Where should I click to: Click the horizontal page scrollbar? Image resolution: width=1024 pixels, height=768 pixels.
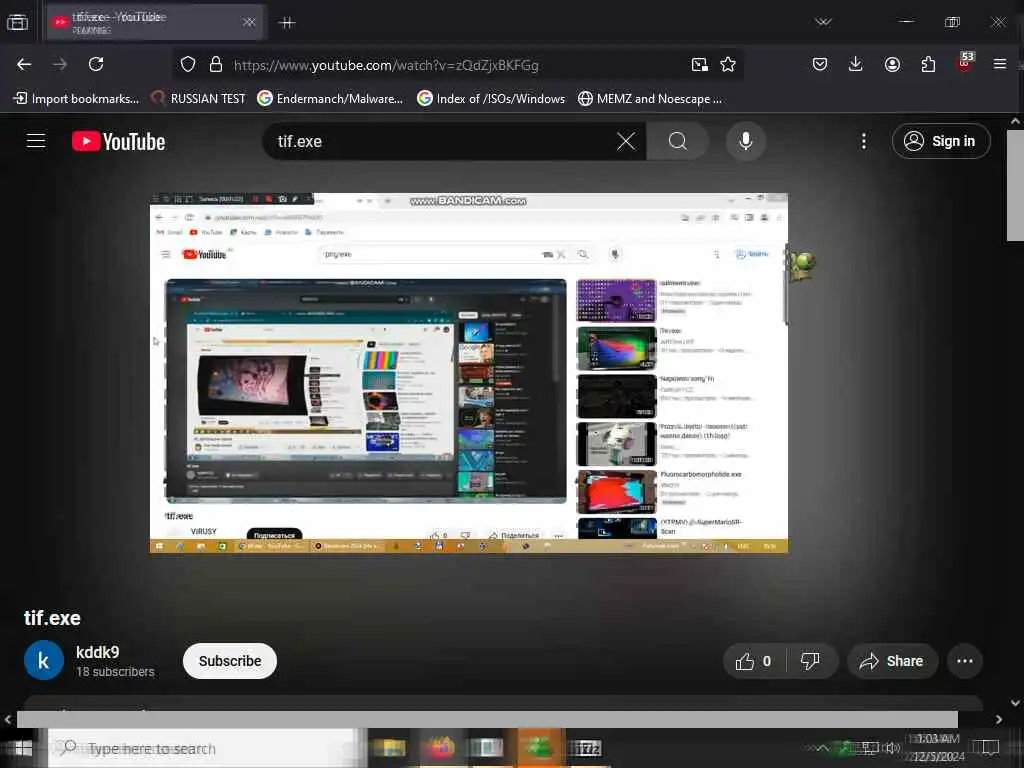point(487,719)
